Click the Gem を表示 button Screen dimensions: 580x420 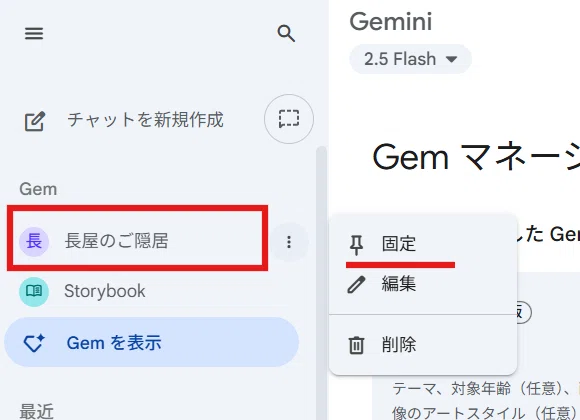click(151, 342)
